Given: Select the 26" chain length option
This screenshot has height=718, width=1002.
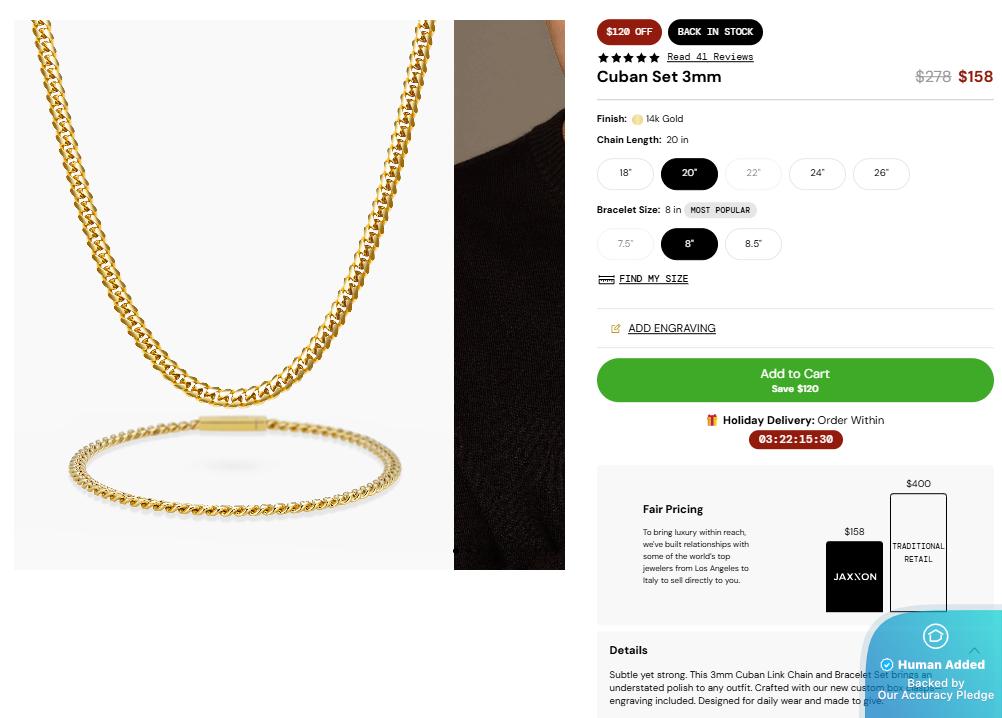Looking at the screenshot, I should point(881,173).
